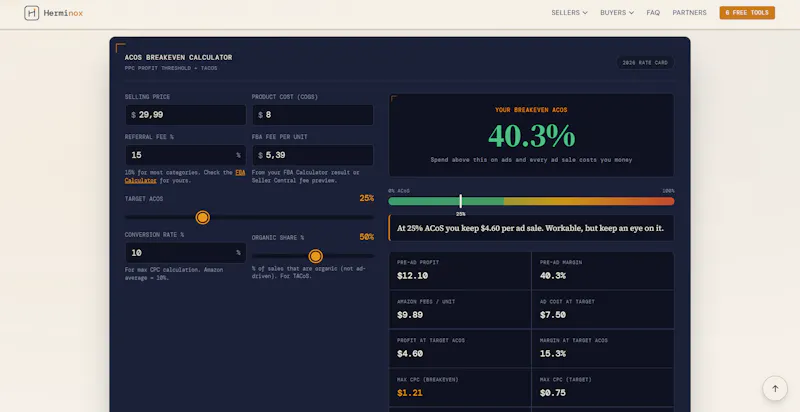Click the scroll-to-top arrow button
800x412 pixels.
[x=775, y=389]
